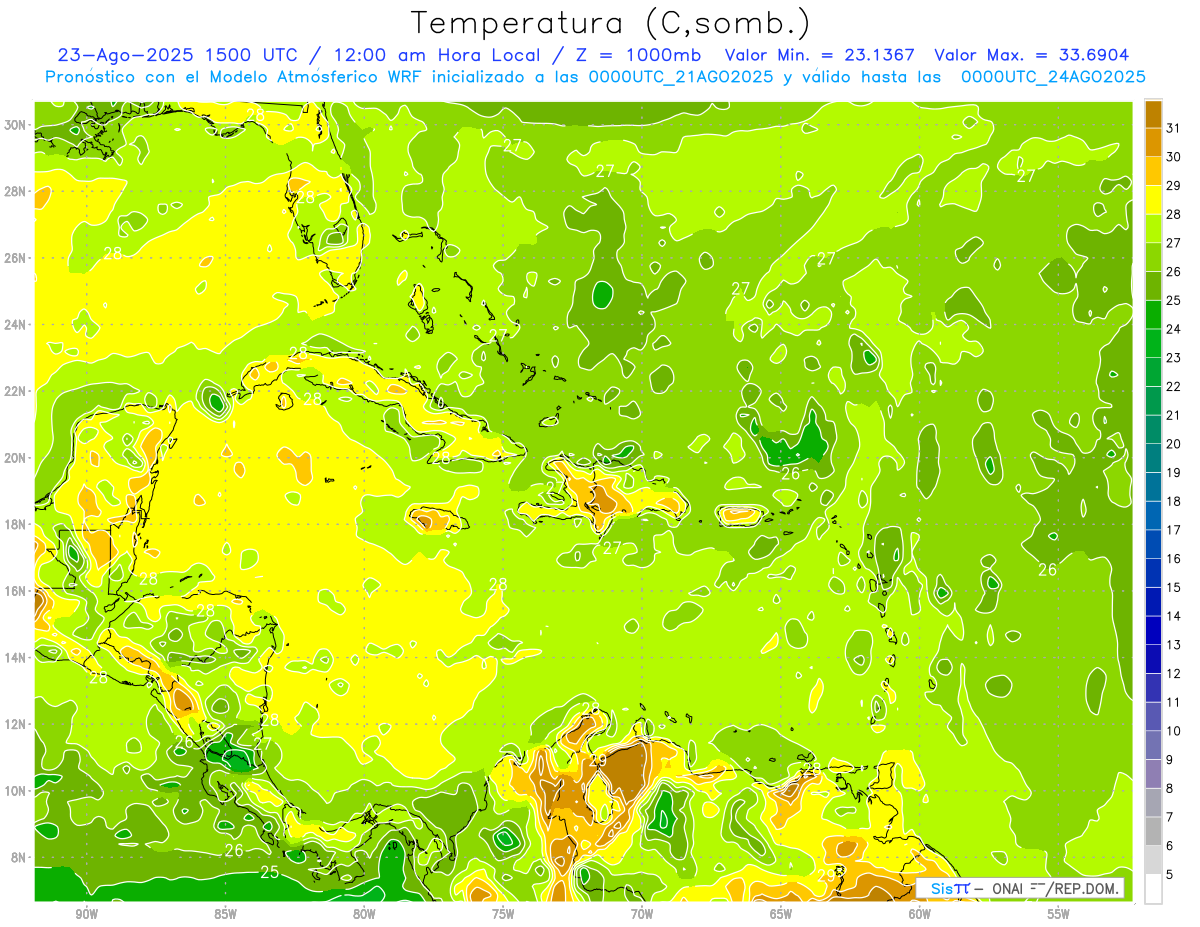Click the '26N' latitude axis label
The width and height of the screenshot is (1200, 927).
click(x=17, y=258)
